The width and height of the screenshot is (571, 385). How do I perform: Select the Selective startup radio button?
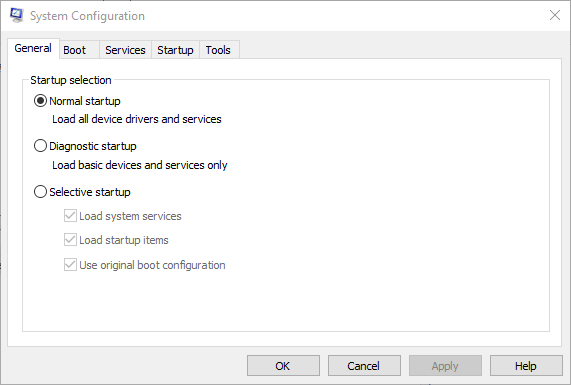tap(40, 192)
